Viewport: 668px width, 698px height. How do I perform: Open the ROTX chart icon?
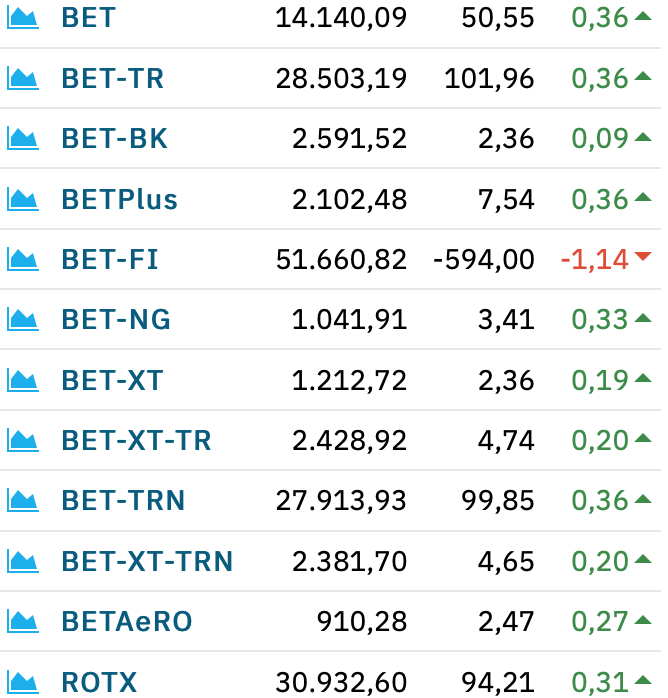click(23, 682)
